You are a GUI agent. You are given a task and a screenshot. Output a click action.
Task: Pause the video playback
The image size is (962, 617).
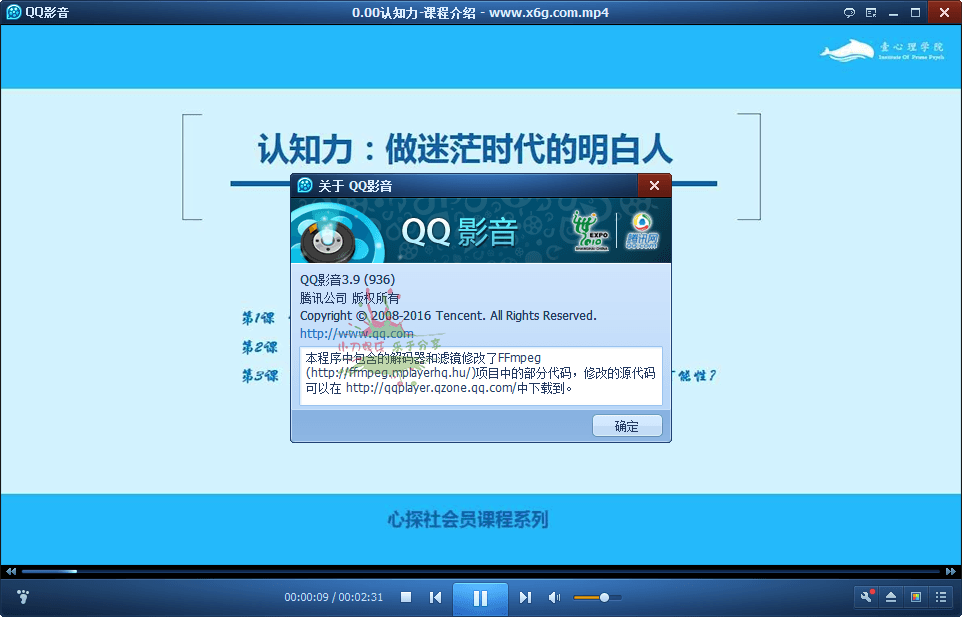480,597
